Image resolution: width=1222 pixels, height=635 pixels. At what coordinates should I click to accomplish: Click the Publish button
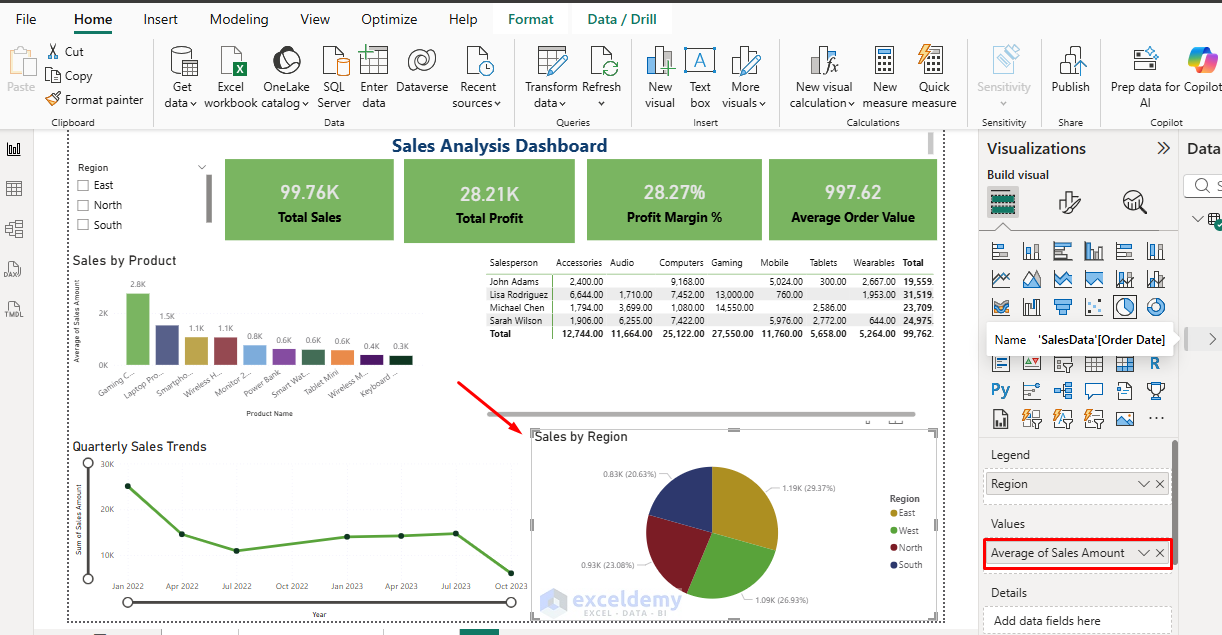(x=1070, y=75)
